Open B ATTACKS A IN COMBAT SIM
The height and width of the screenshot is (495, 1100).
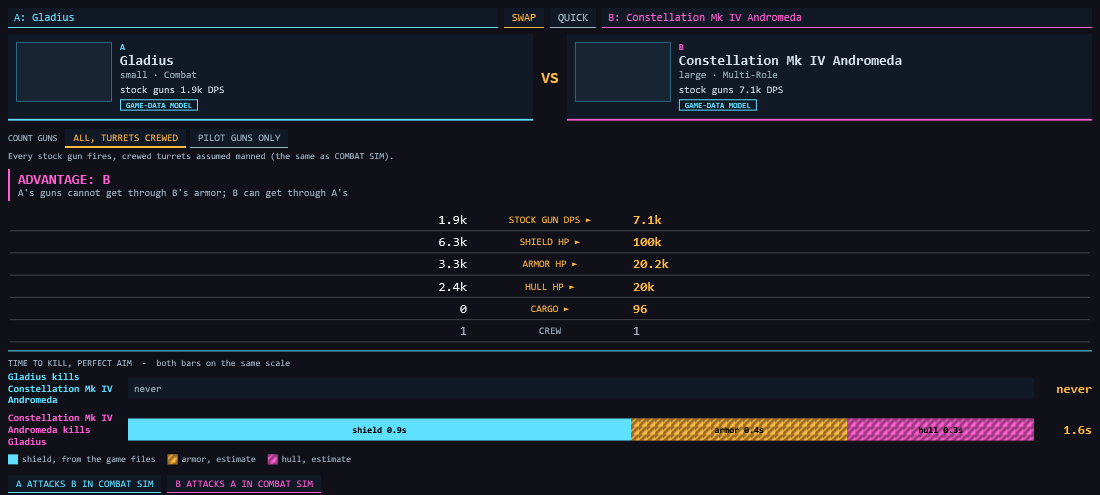coord(244,484)
